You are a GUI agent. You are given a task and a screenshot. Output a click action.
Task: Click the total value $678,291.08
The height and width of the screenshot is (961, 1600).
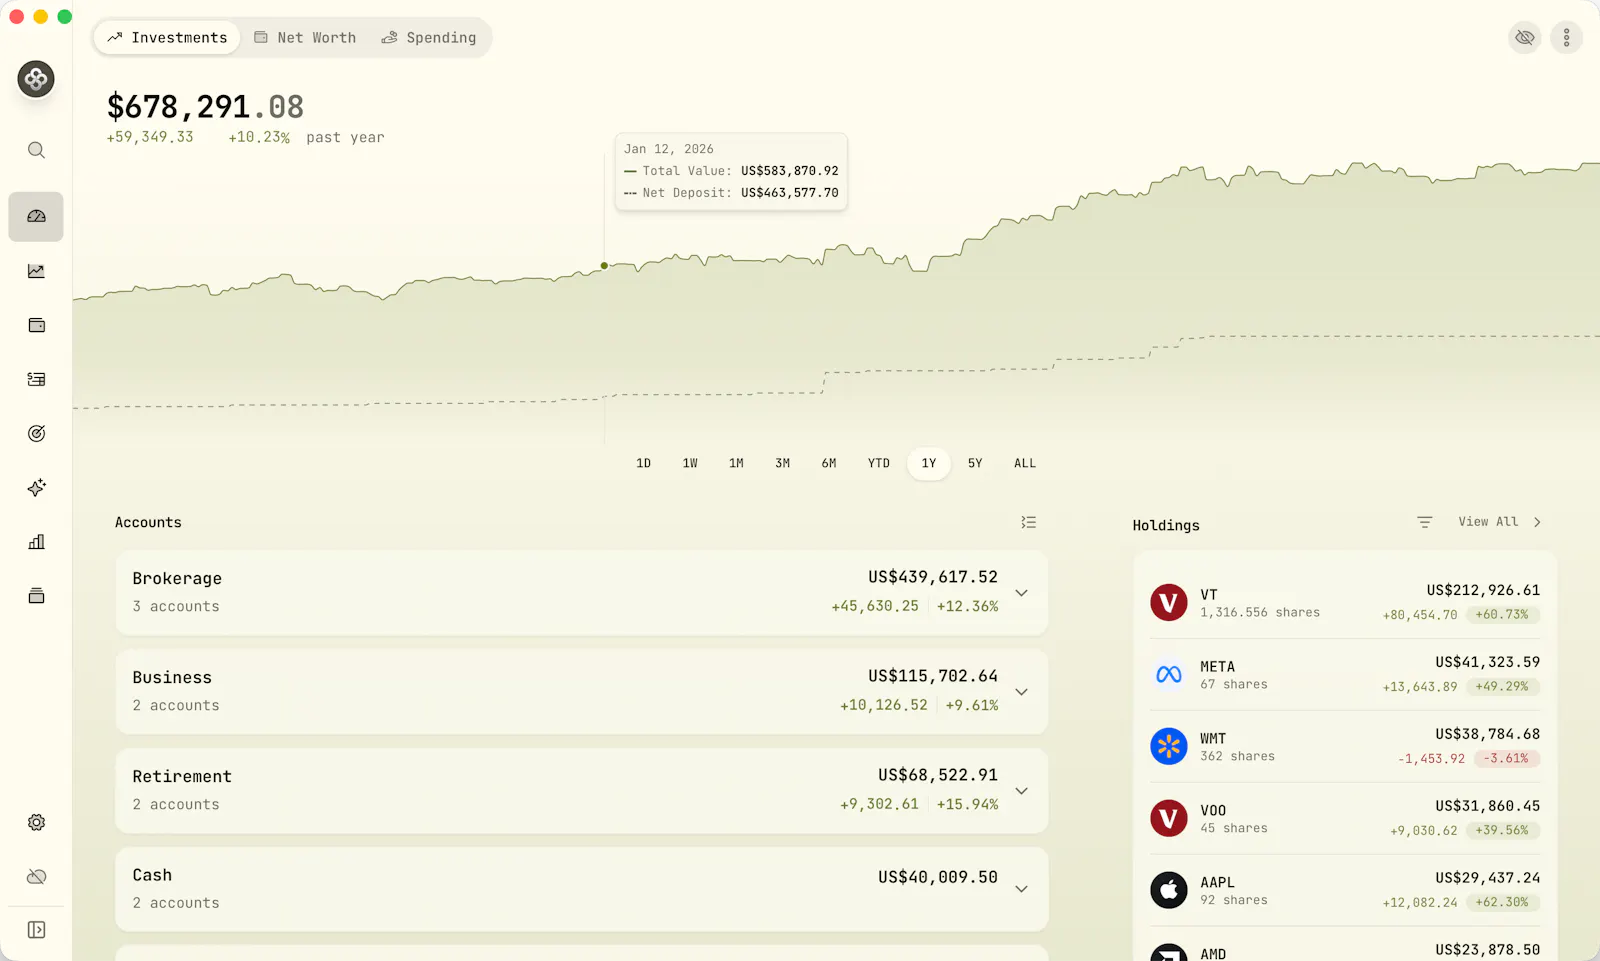[205, 107]
